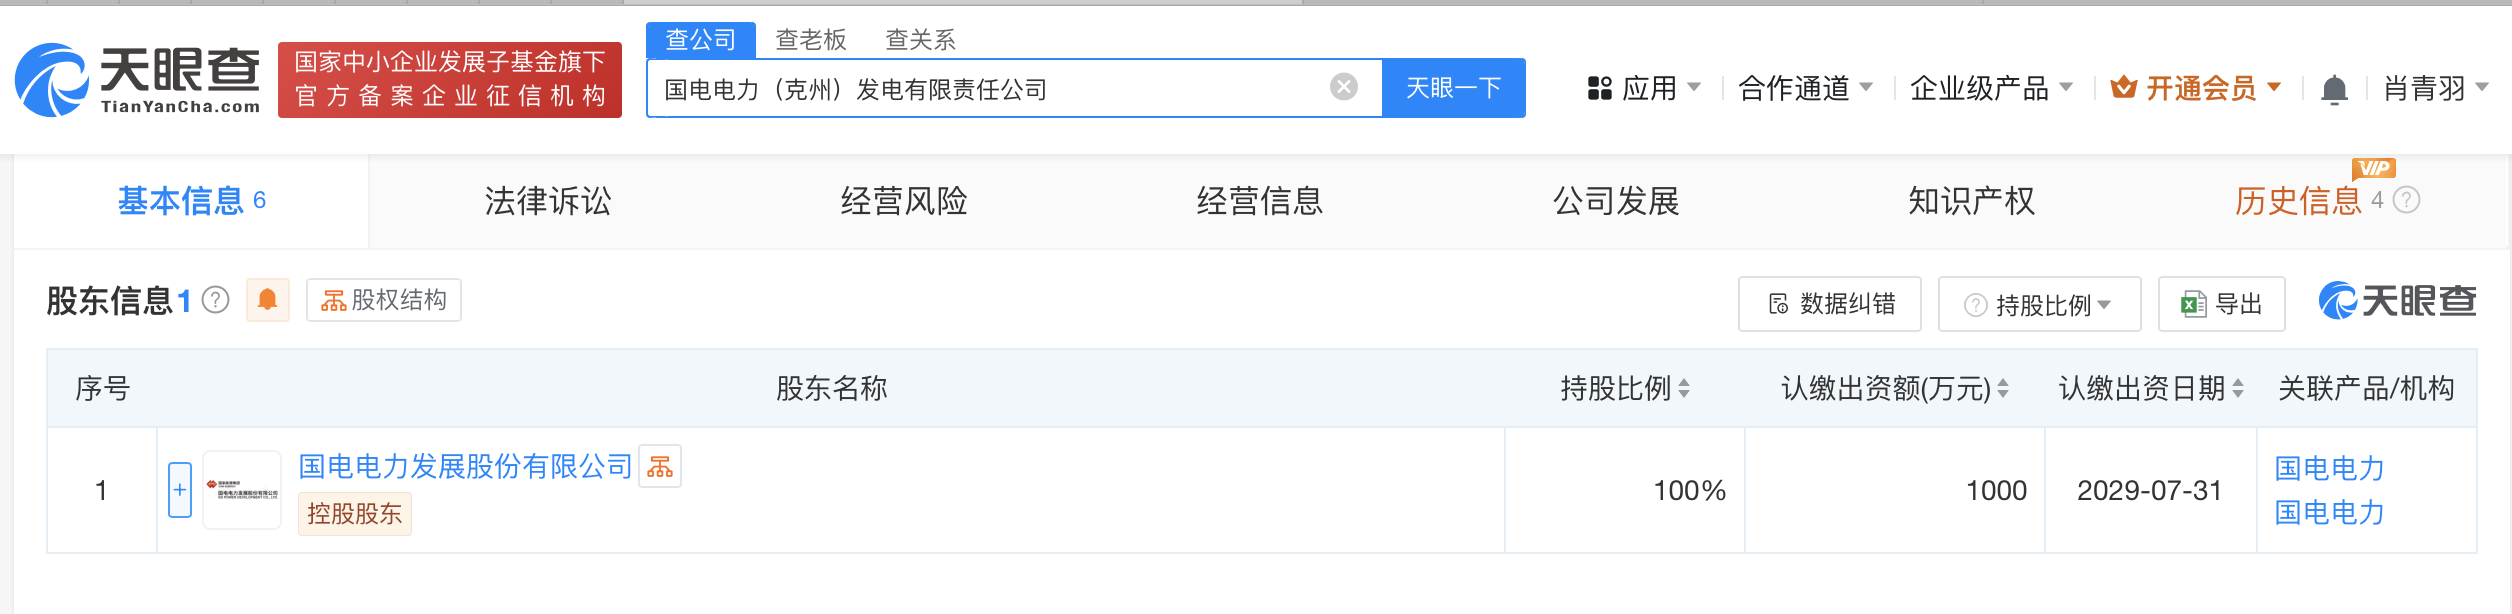Select the 查老板 search tab

point(811,40)
